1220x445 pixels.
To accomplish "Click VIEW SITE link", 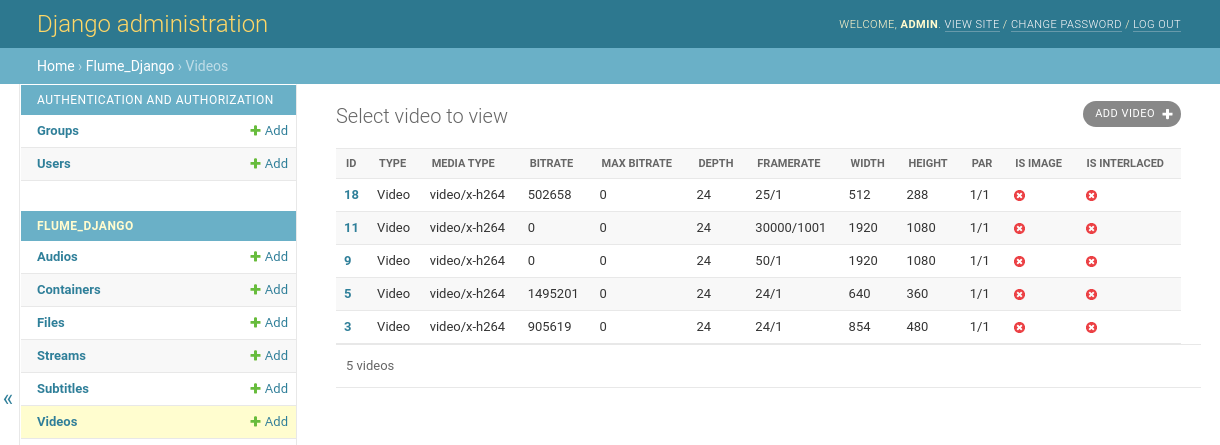I will coord(972,24).
